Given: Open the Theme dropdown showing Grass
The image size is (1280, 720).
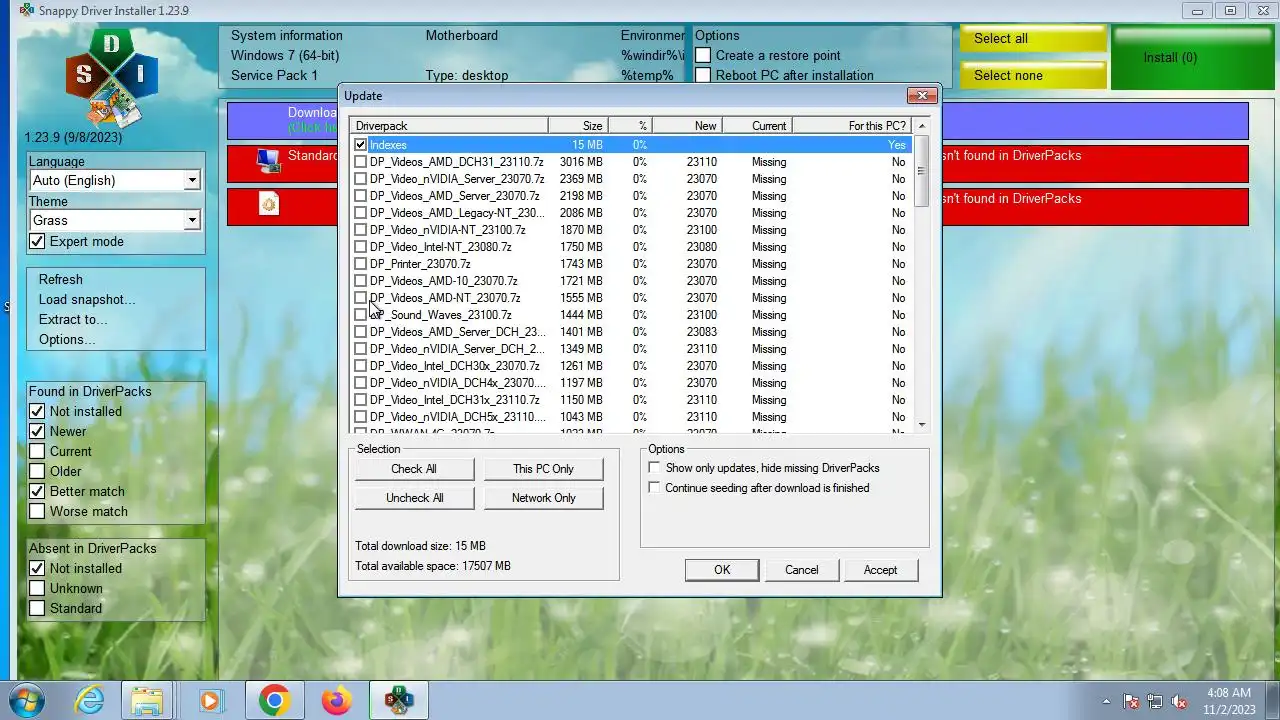Looking at the screenshot, I should (115, 220).
